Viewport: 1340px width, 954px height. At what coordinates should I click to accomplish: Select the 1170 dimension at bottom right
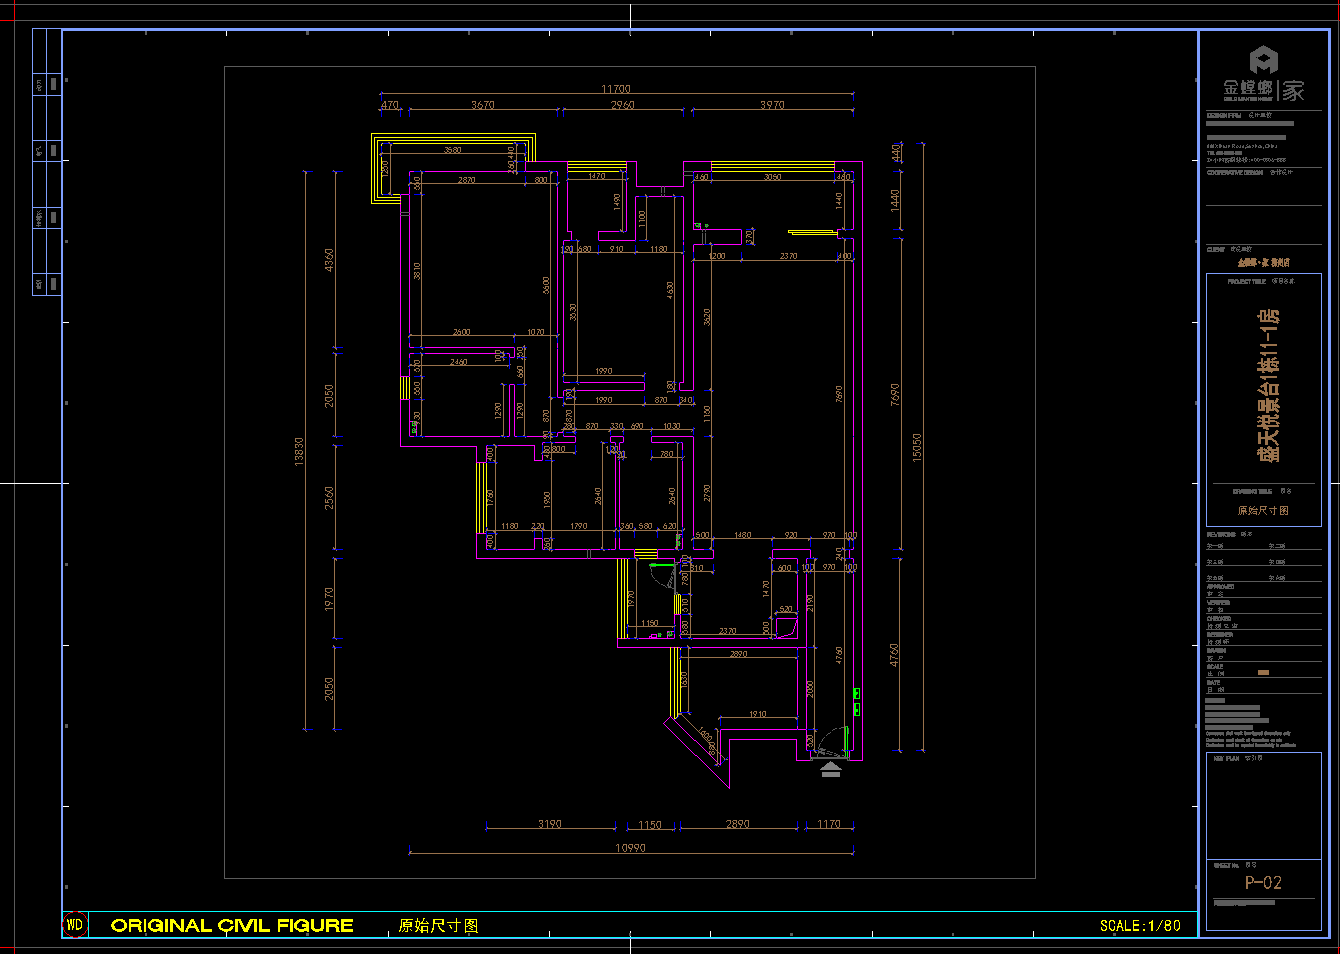click(829, 824)
